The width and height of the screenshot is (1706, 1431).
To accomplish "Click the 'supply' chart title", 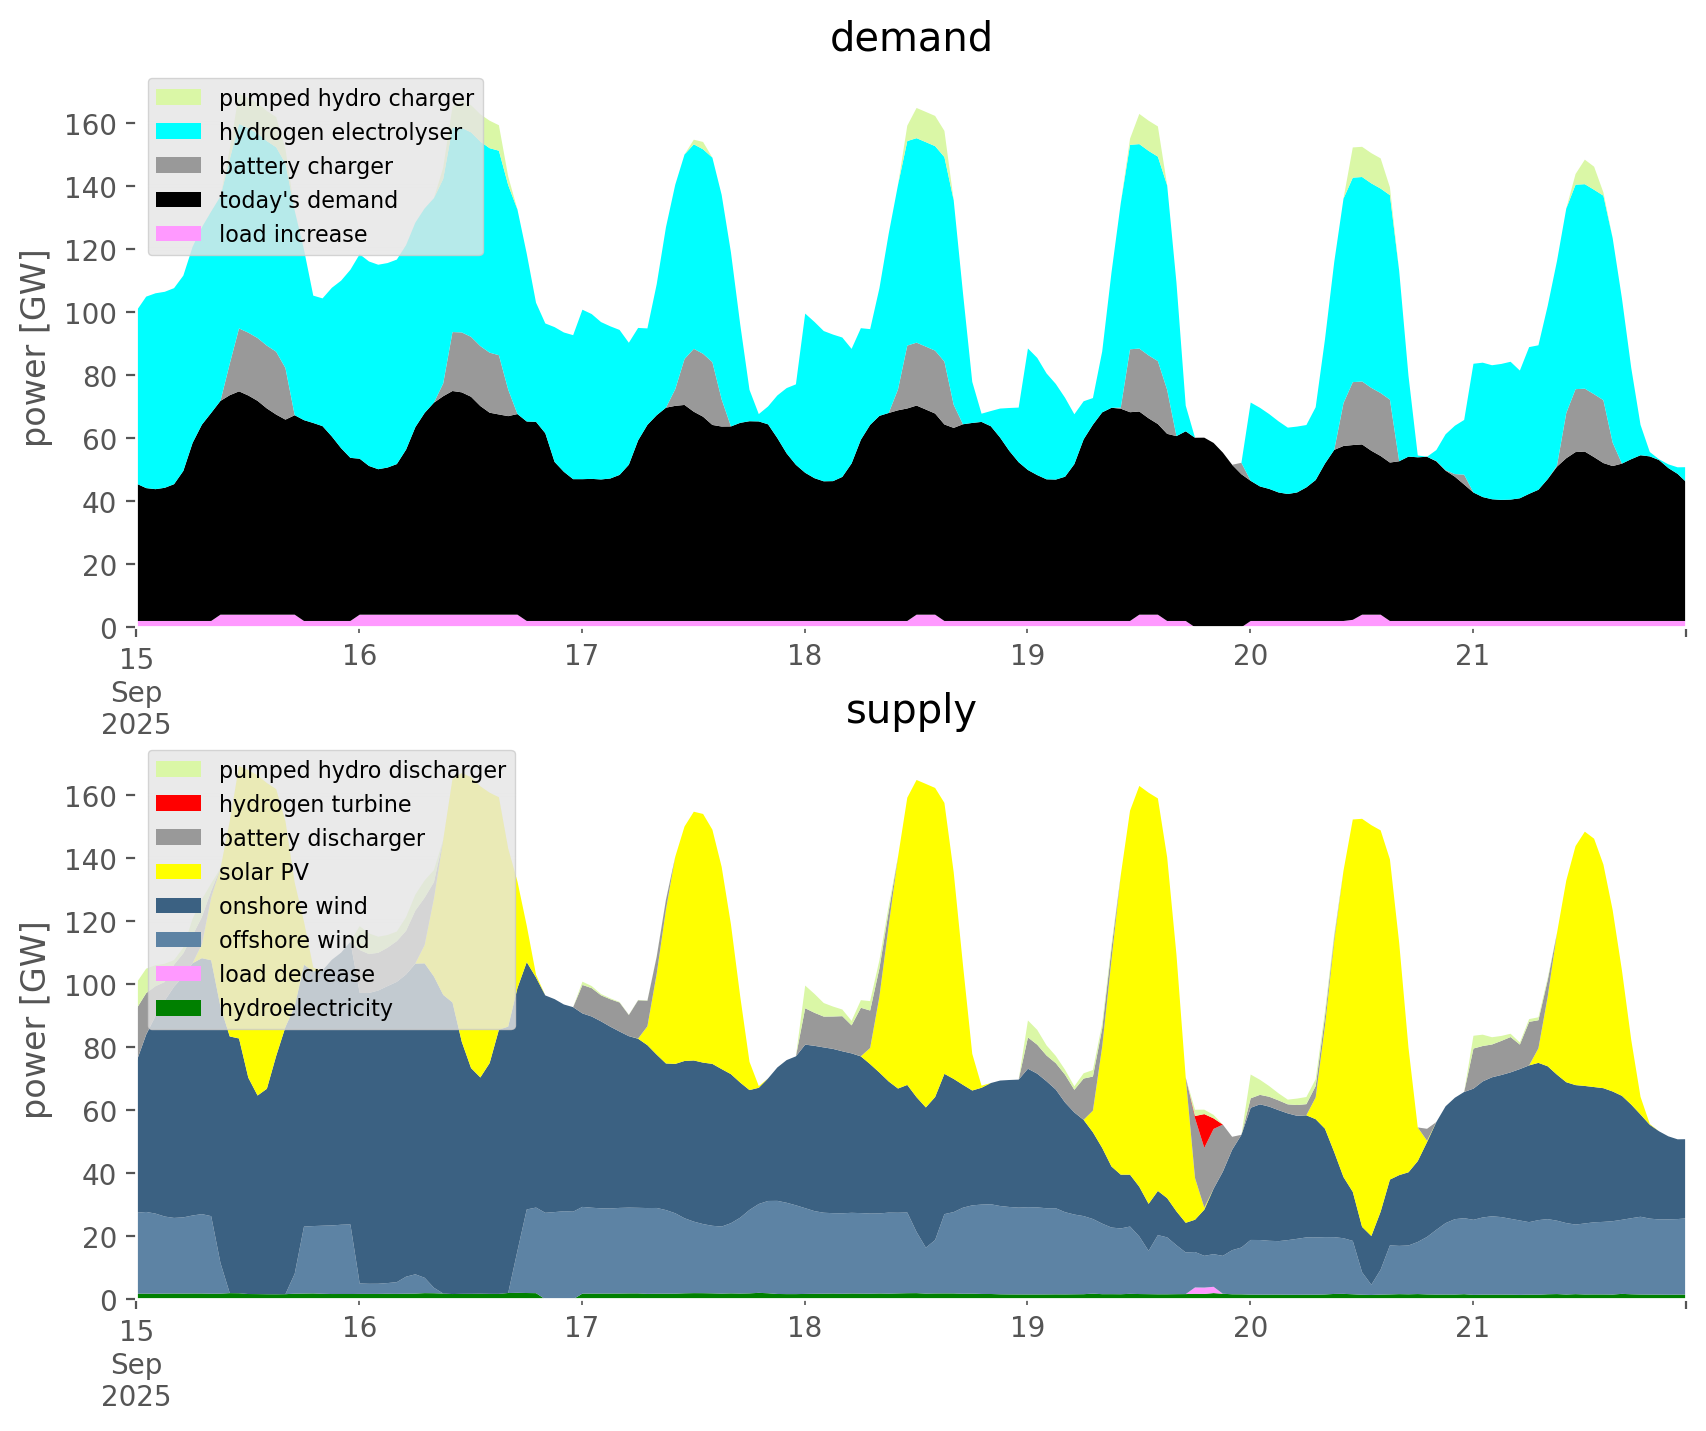I will 911,710.
